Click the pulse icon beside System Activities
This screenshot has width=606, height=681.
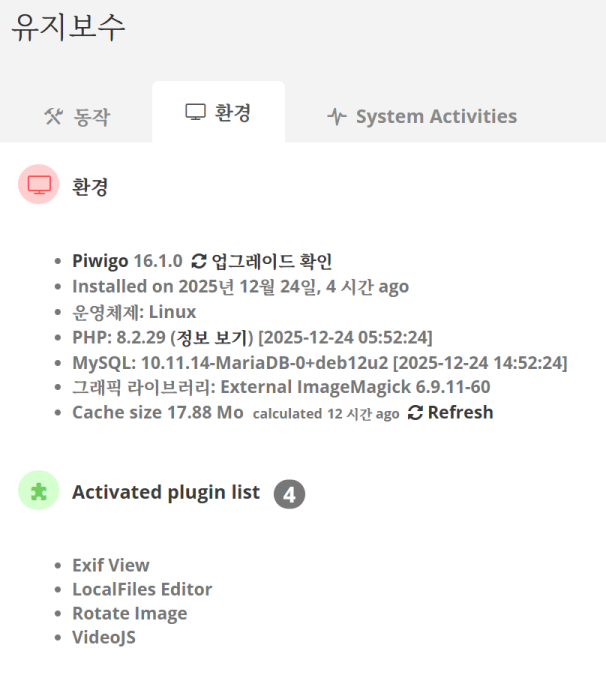pos(337,116)
